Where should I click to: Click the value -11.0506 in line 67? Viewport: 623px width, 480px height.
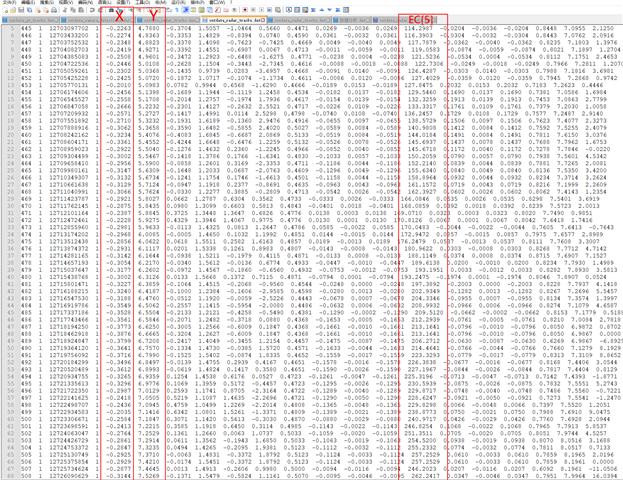pyautogui.click(x=605, y=469)
